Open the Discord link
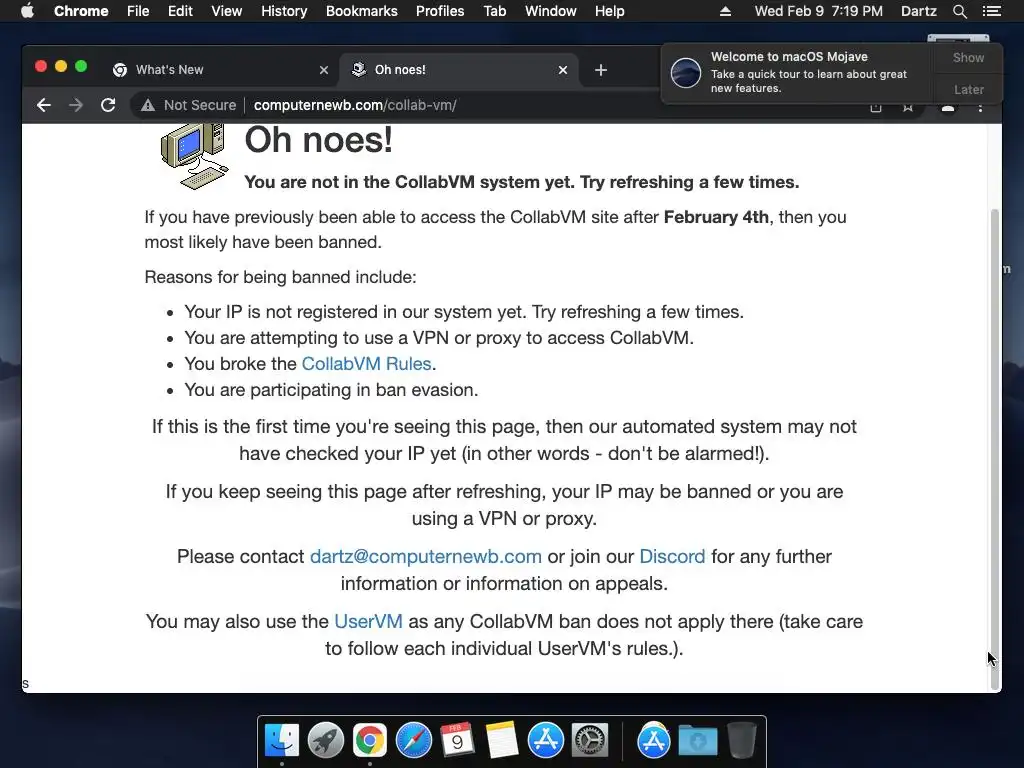This screenshot has height=768, width=1024. tap(672, 556)
